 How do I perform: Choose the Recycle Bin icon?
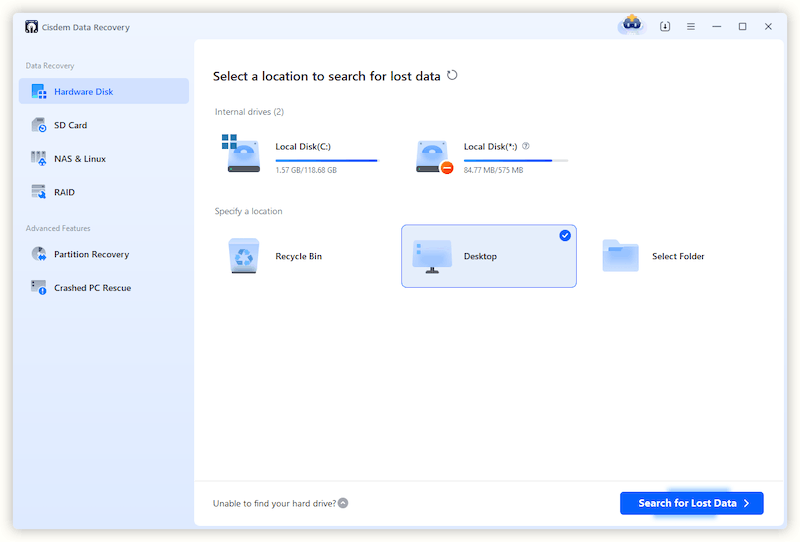[x=244, y=256]
